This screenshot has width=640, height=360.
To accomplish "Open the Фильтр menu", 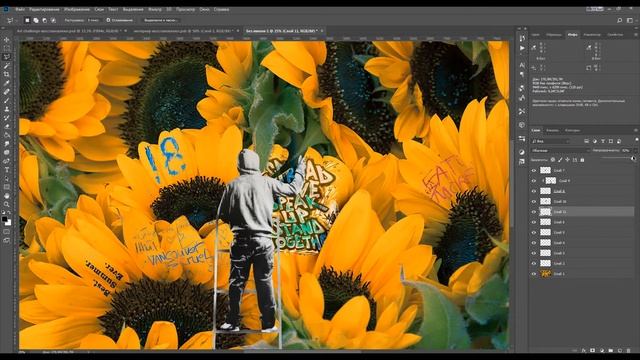I will 155,9.
